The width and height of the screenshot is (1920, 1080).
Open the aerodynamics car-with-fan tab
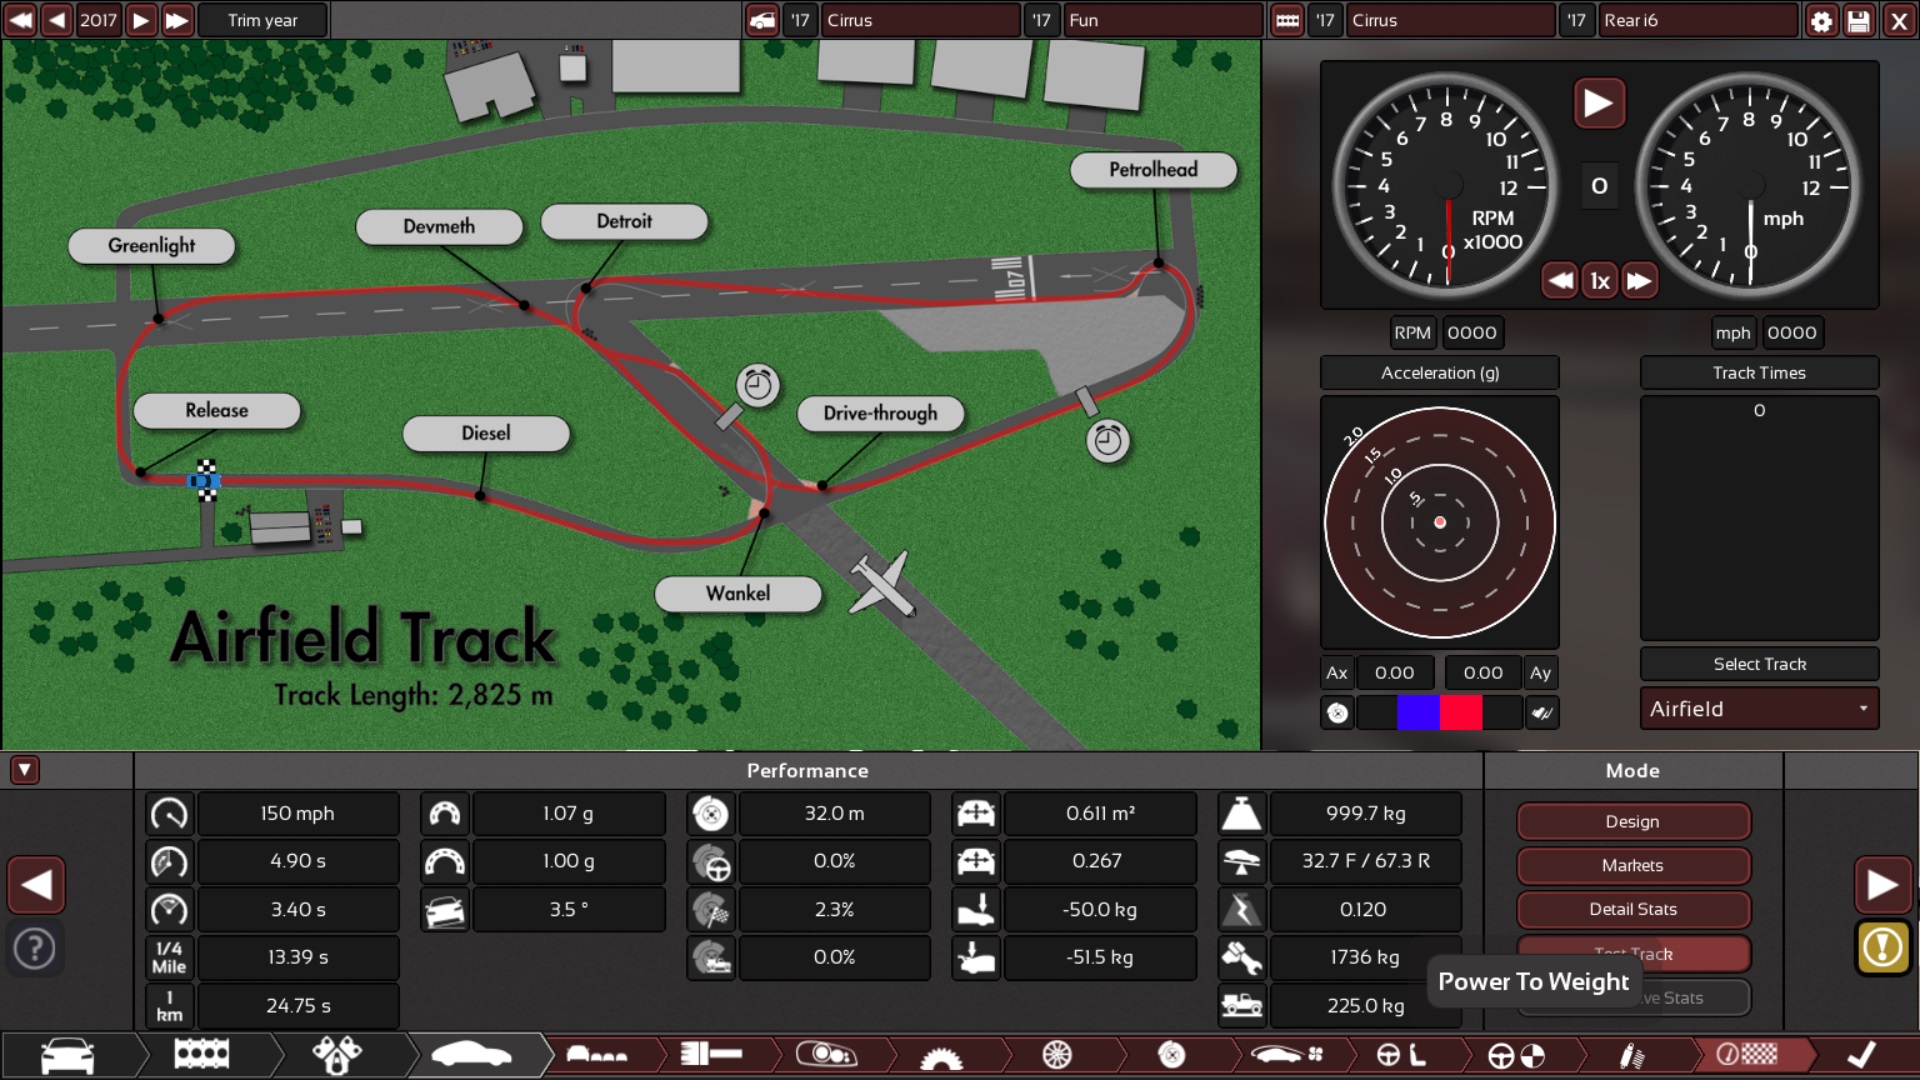(1288, 1054)
